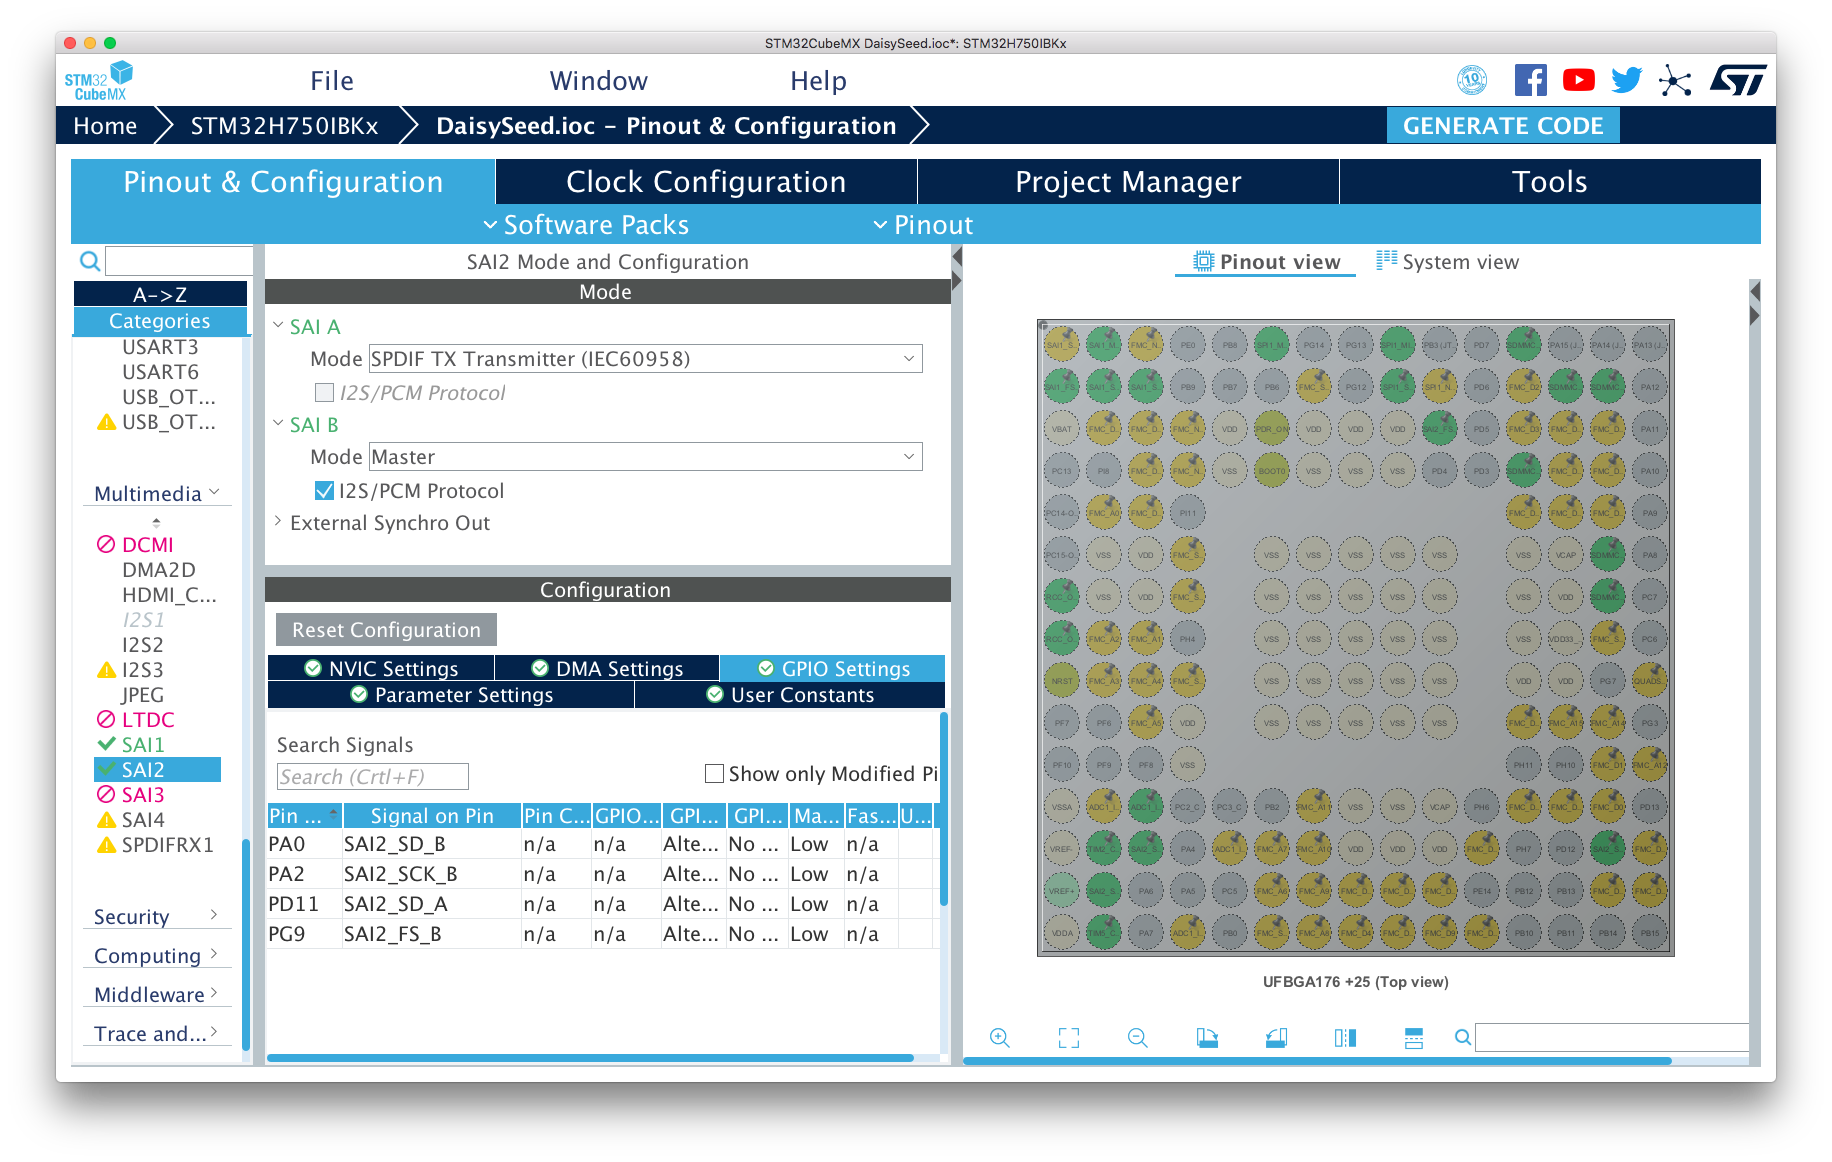The image size is (1832, 1162).
Task: Sort peripherals with A->Z button
Action: point(160,295)
